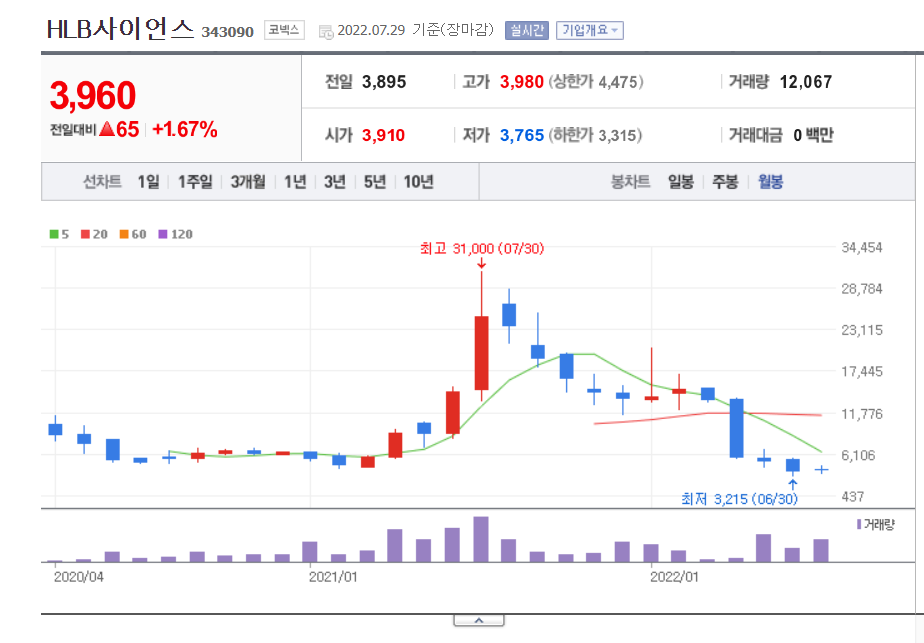
Task: Click the stock code 343090
Action: (x=227, y=32)
